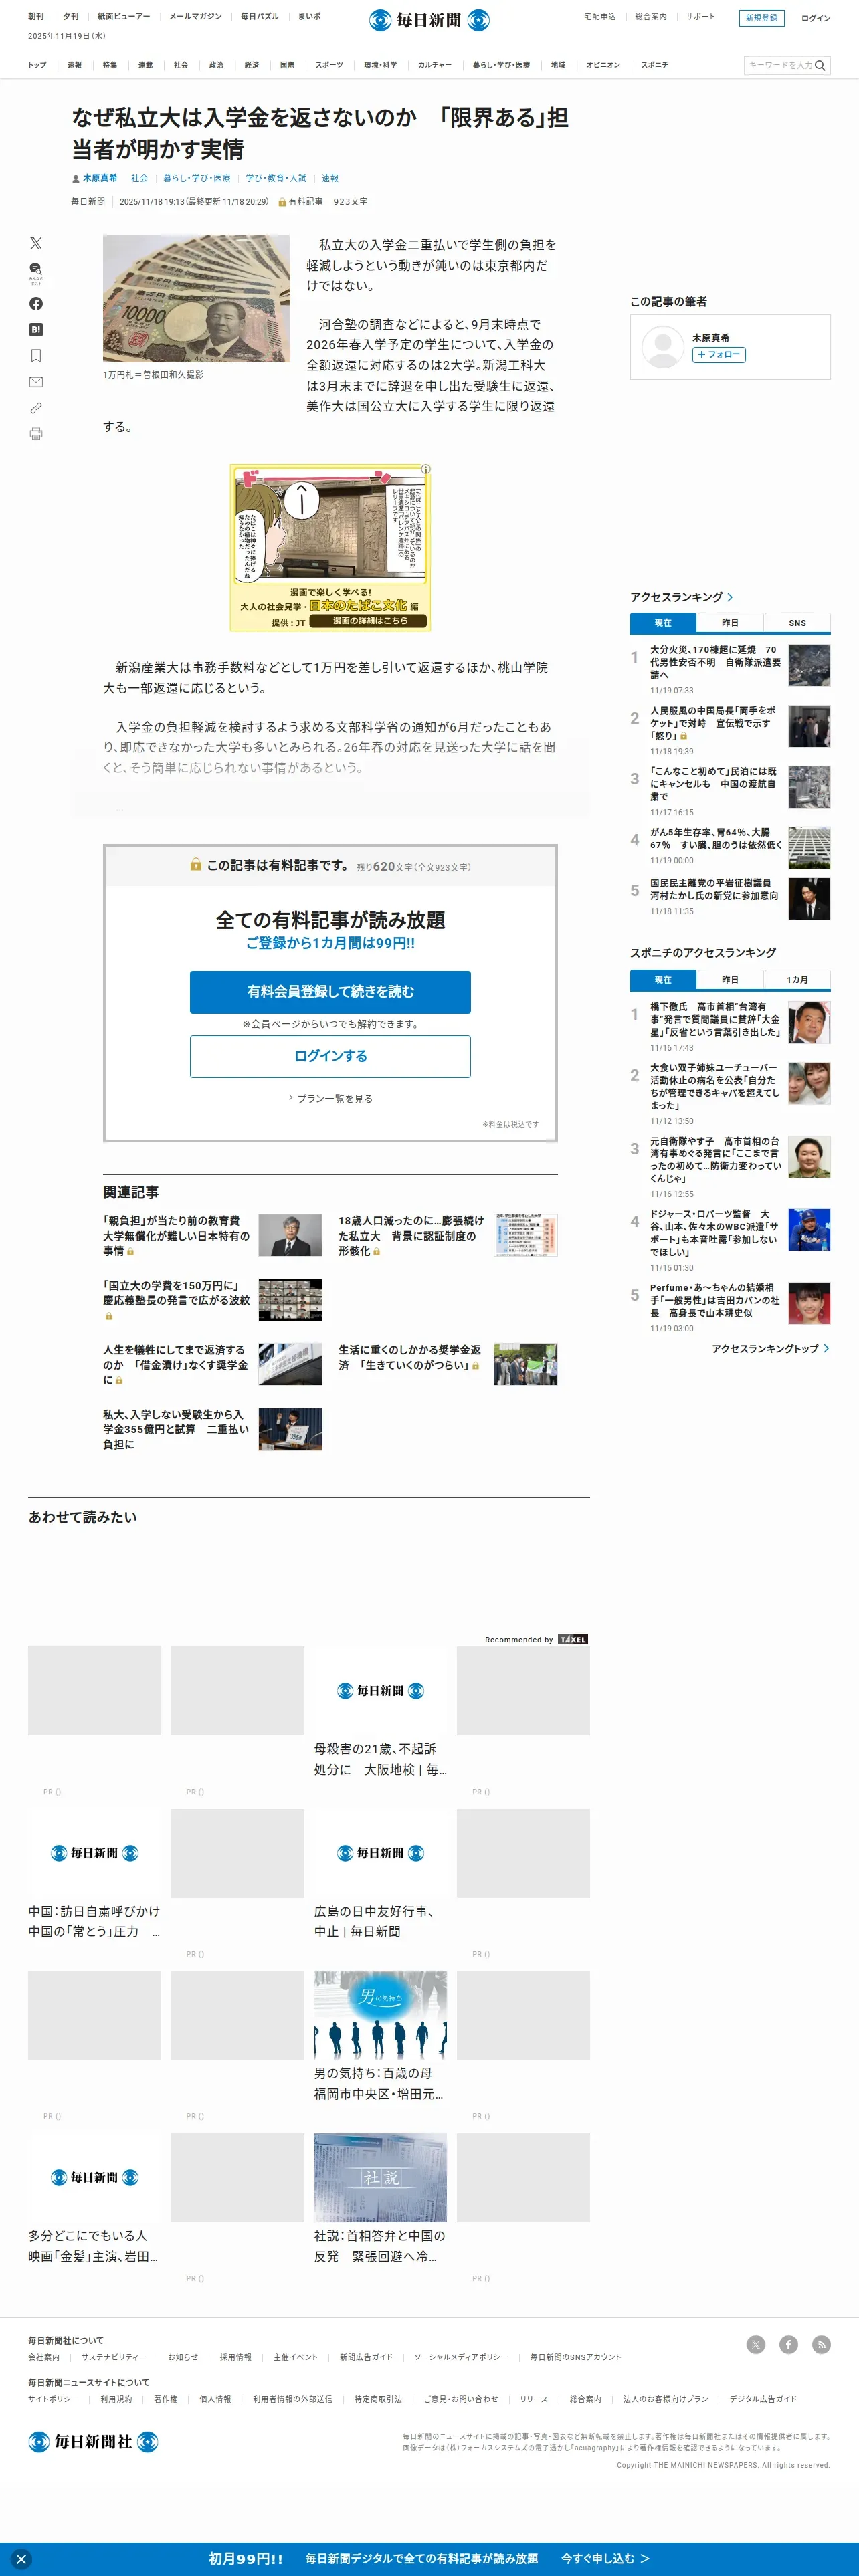Bookmark this article icon

(36, 355)
